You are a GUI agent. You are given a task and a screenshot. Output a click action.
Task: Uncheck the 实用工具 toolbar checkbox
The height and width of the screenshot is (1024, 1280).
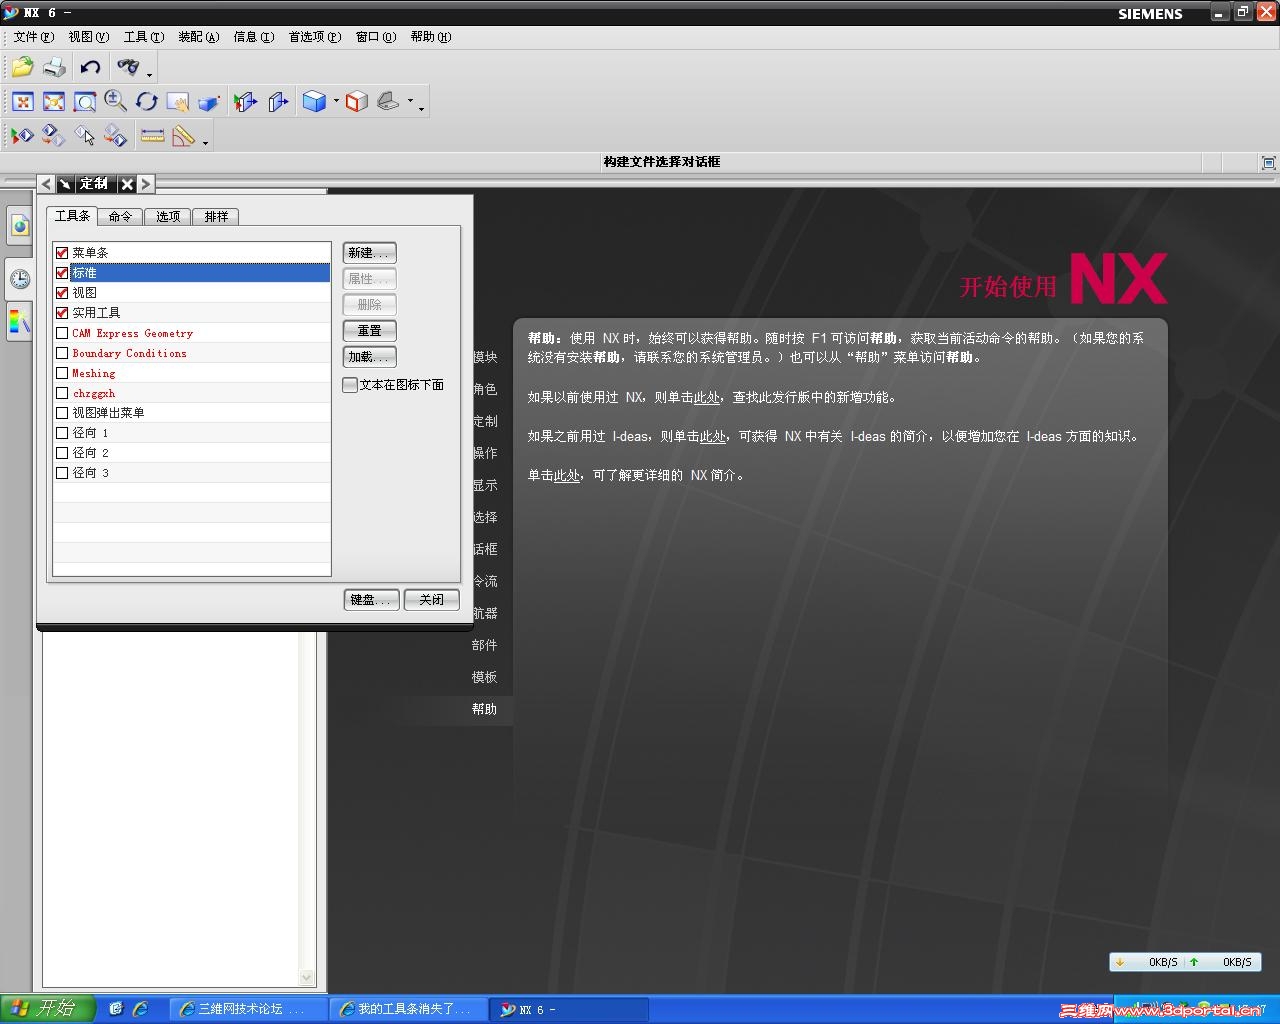(x=62, y=313)
